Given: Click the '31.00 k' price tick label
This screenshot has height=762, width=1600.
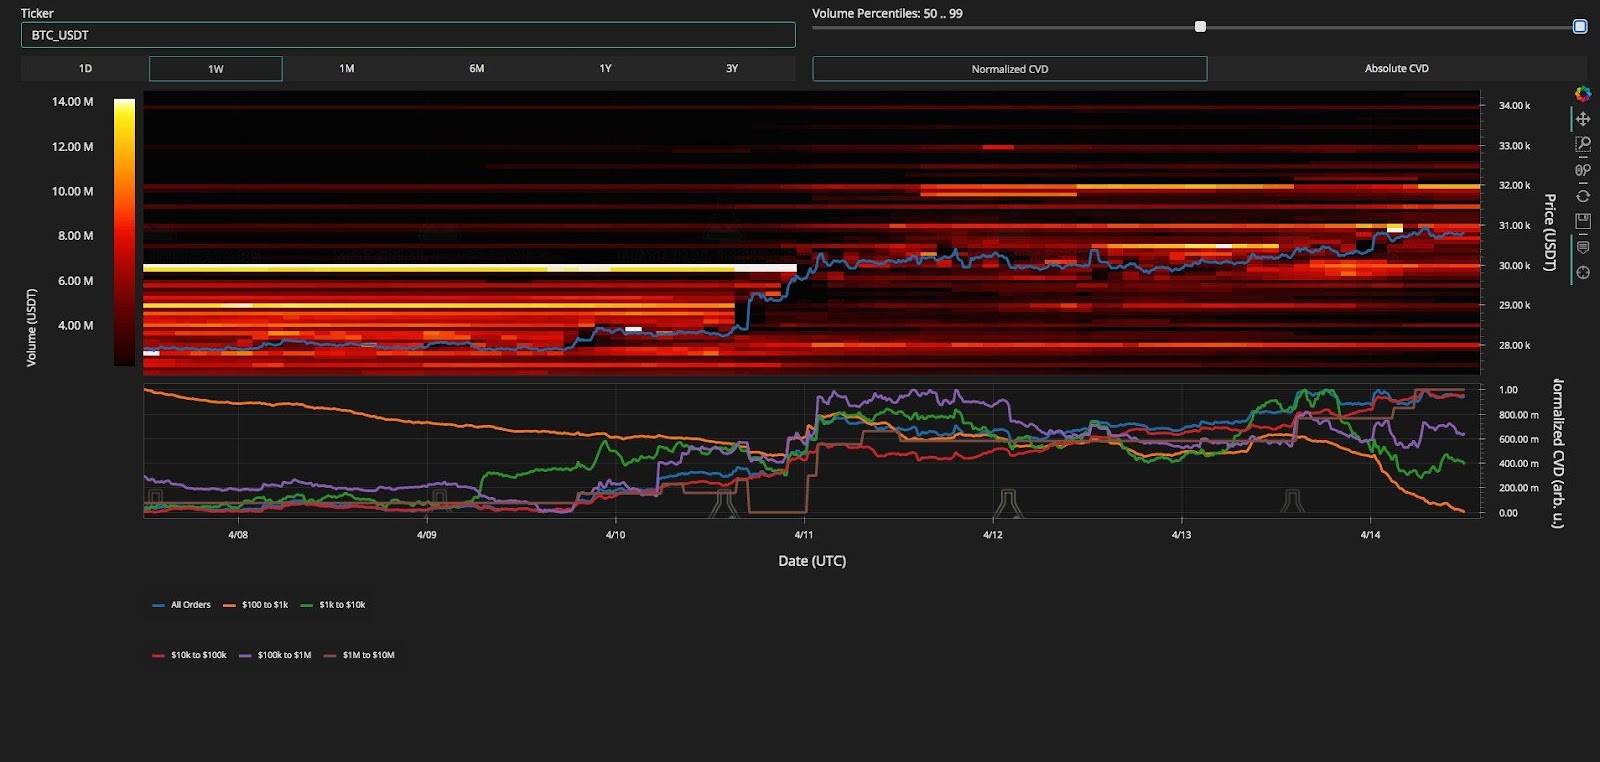Looking at the screenshot, I should [x=1514, y=226].
